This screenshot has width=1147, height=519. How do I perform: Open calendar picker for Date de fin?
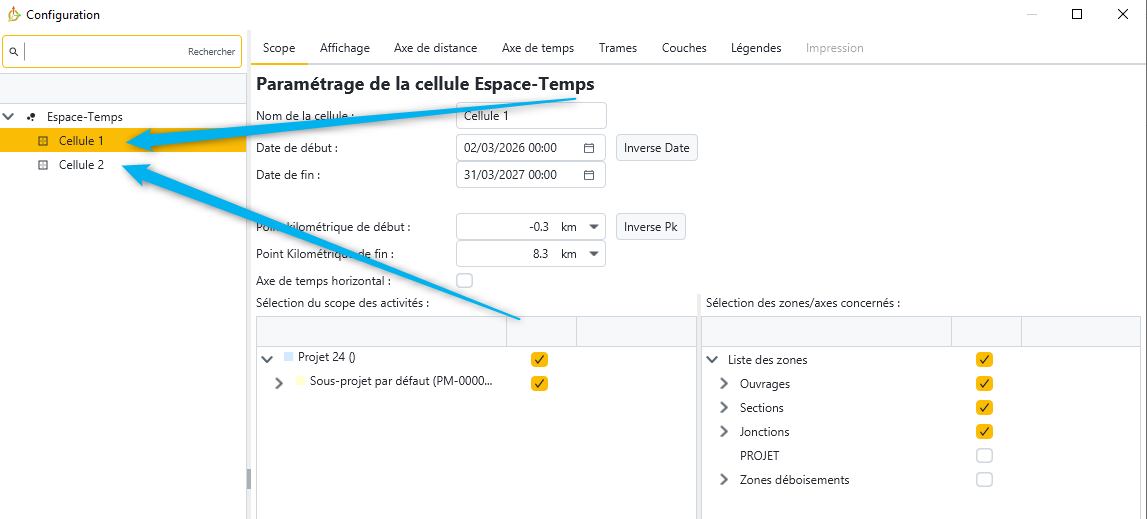click(589, 175)
